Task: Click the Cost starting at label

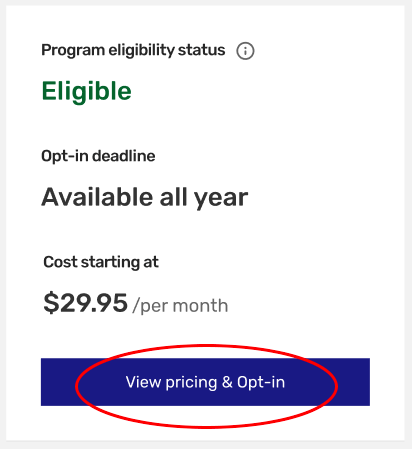Action: coord(101,262)
